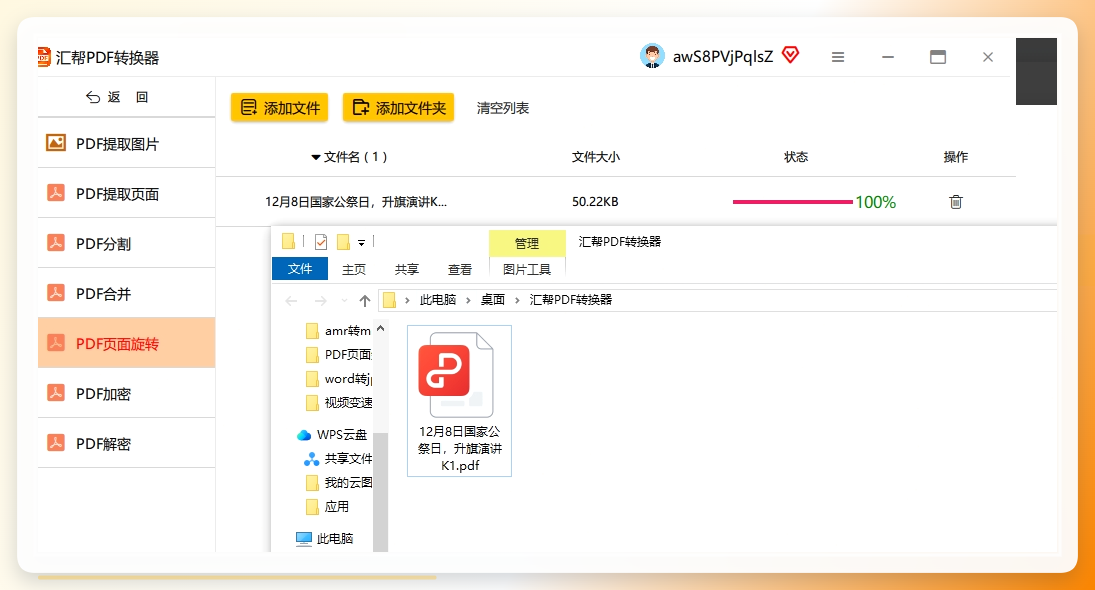Select the 应用 folder in tree
Viewport: 1095px width, 590px height.
pos(328,507)
